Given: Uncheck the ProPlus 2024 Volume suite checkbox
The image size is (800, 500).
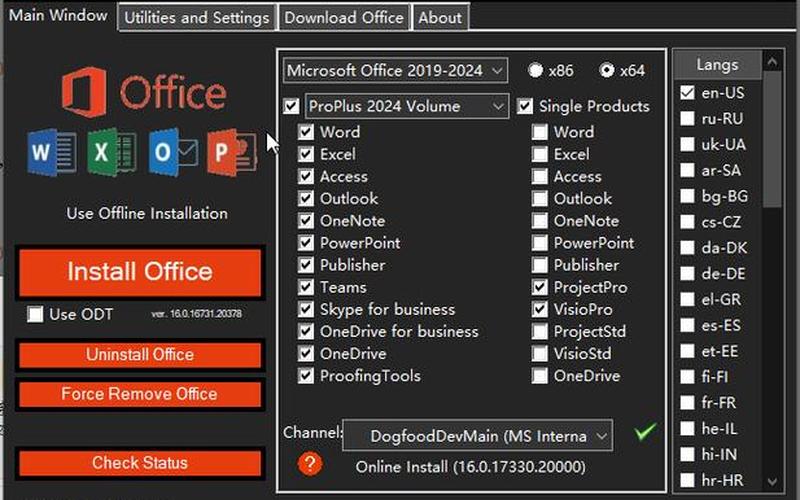Looking at the screenshot, I should click(291, 106).
